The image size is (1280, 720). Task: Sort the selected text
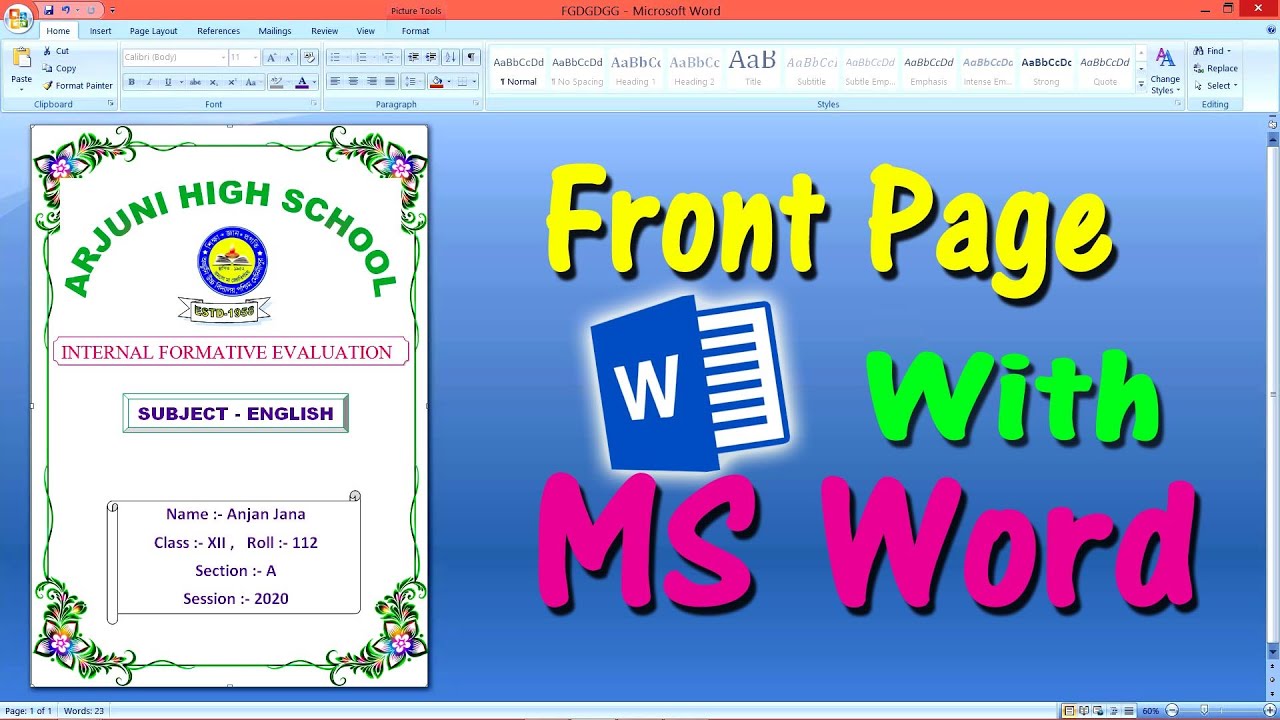click(x=451, y=58)
